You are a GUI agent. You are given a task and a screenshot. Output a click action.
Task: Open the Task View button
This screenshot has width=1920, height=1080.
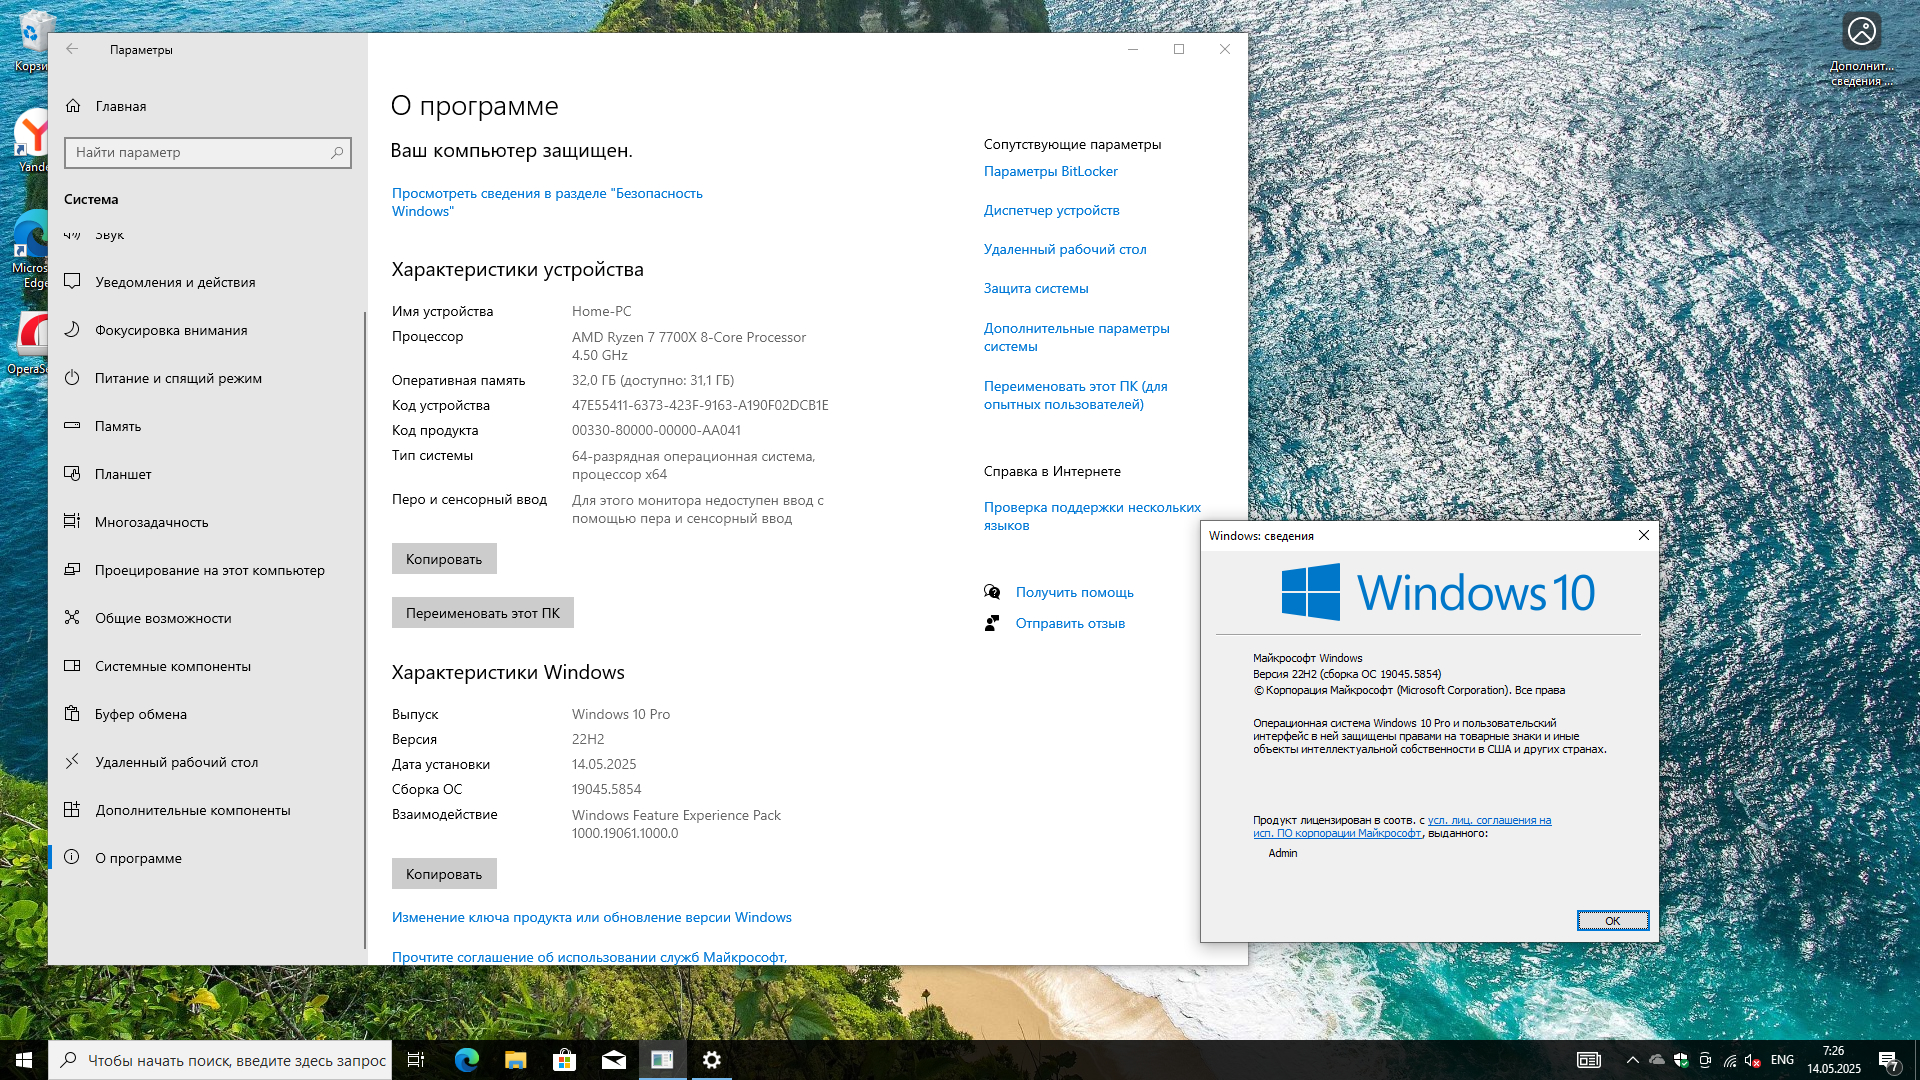pos(416,1060)
